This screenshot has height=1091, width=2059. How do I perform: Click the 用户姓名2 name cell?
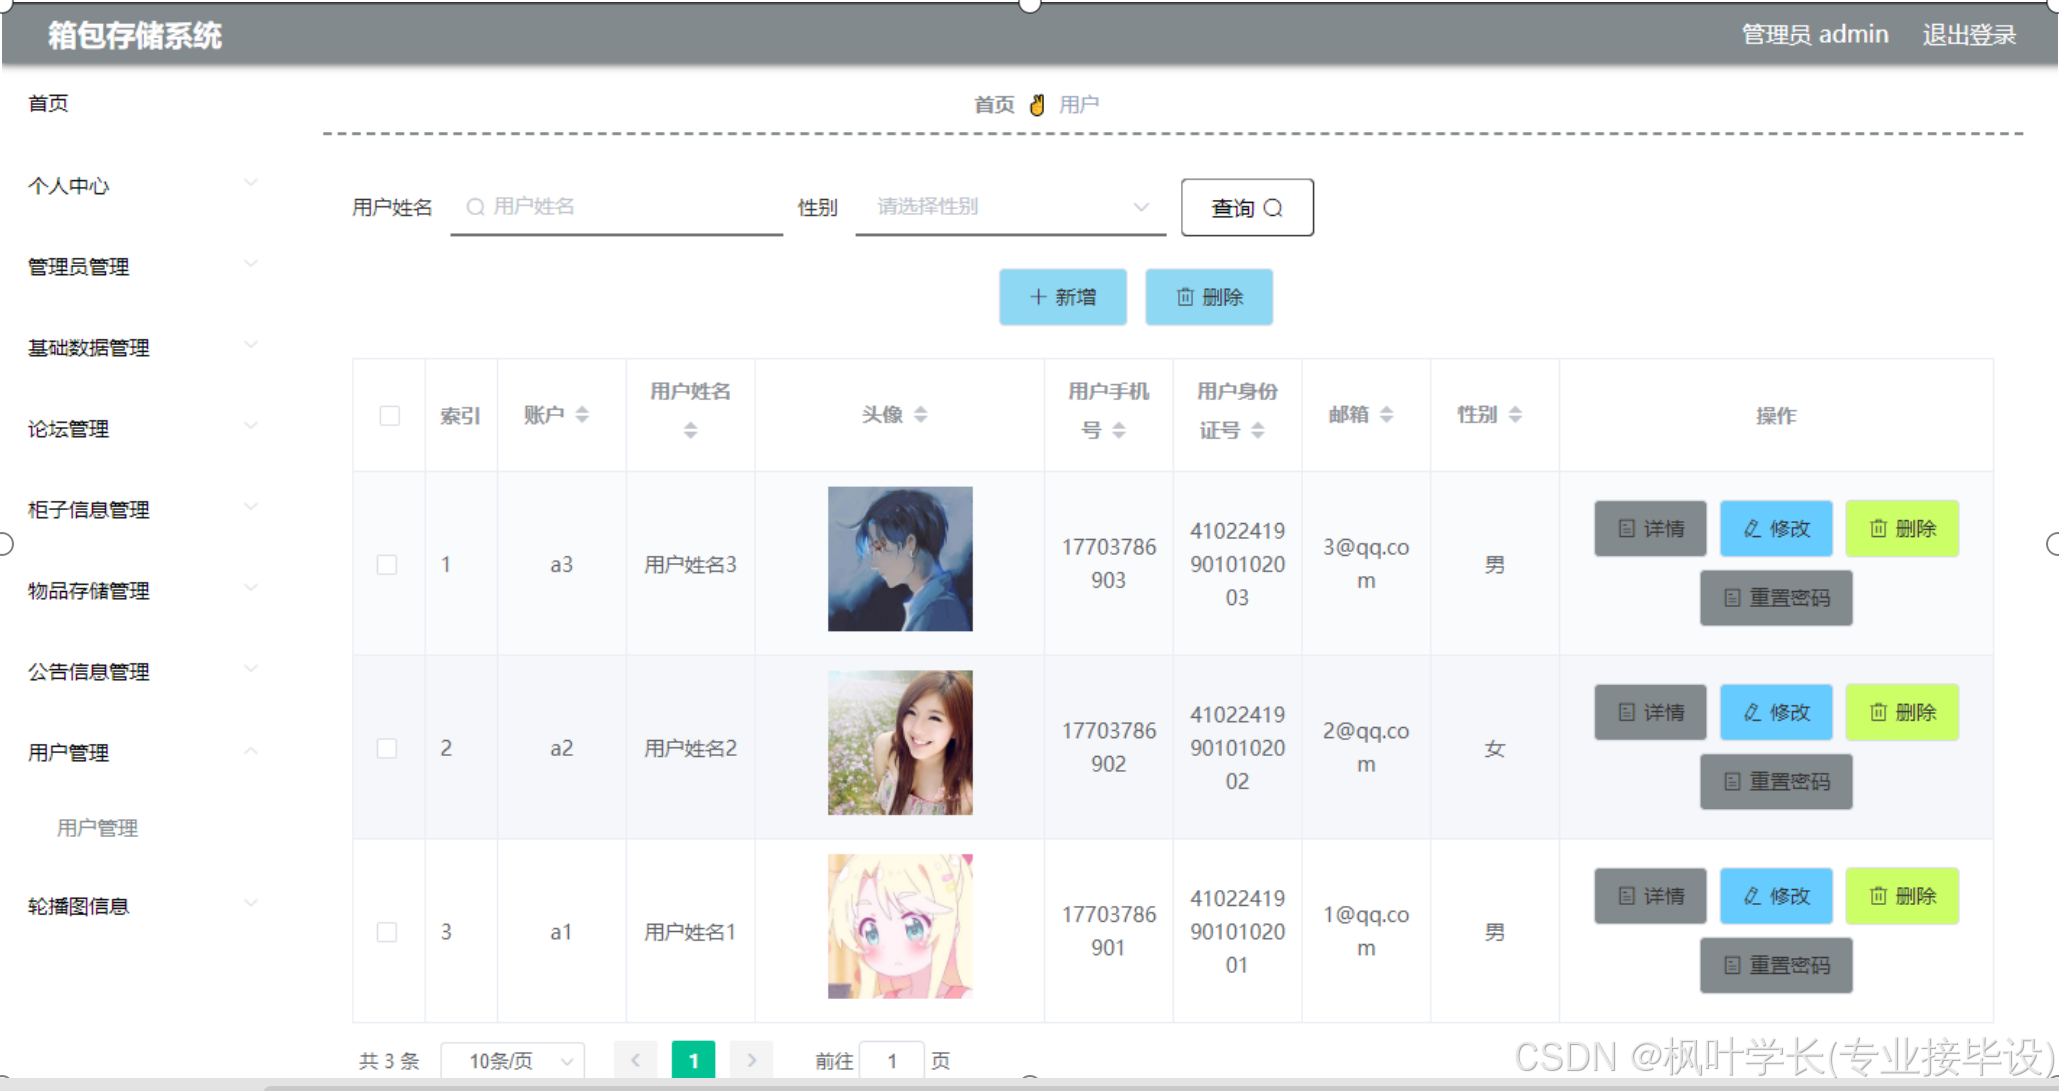click(x=690, y=748)
